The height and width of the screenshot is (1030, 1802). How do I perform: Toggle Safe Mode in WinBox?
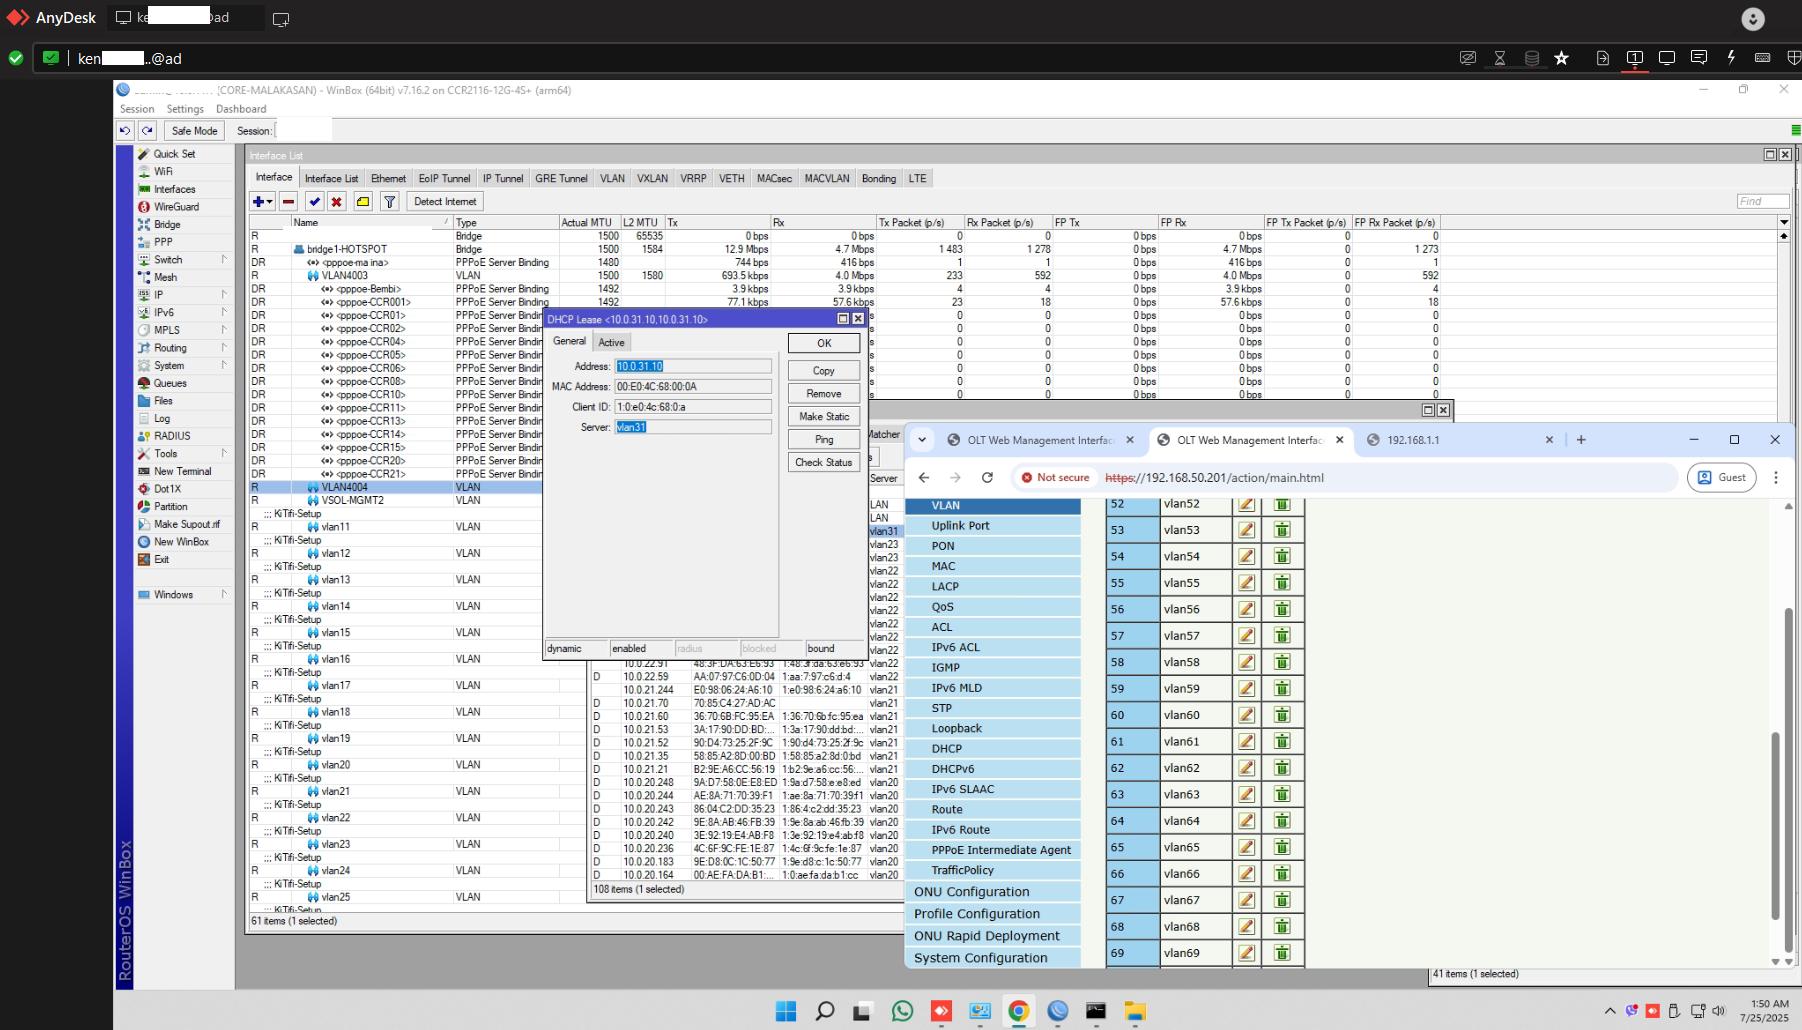pos(194,130)
